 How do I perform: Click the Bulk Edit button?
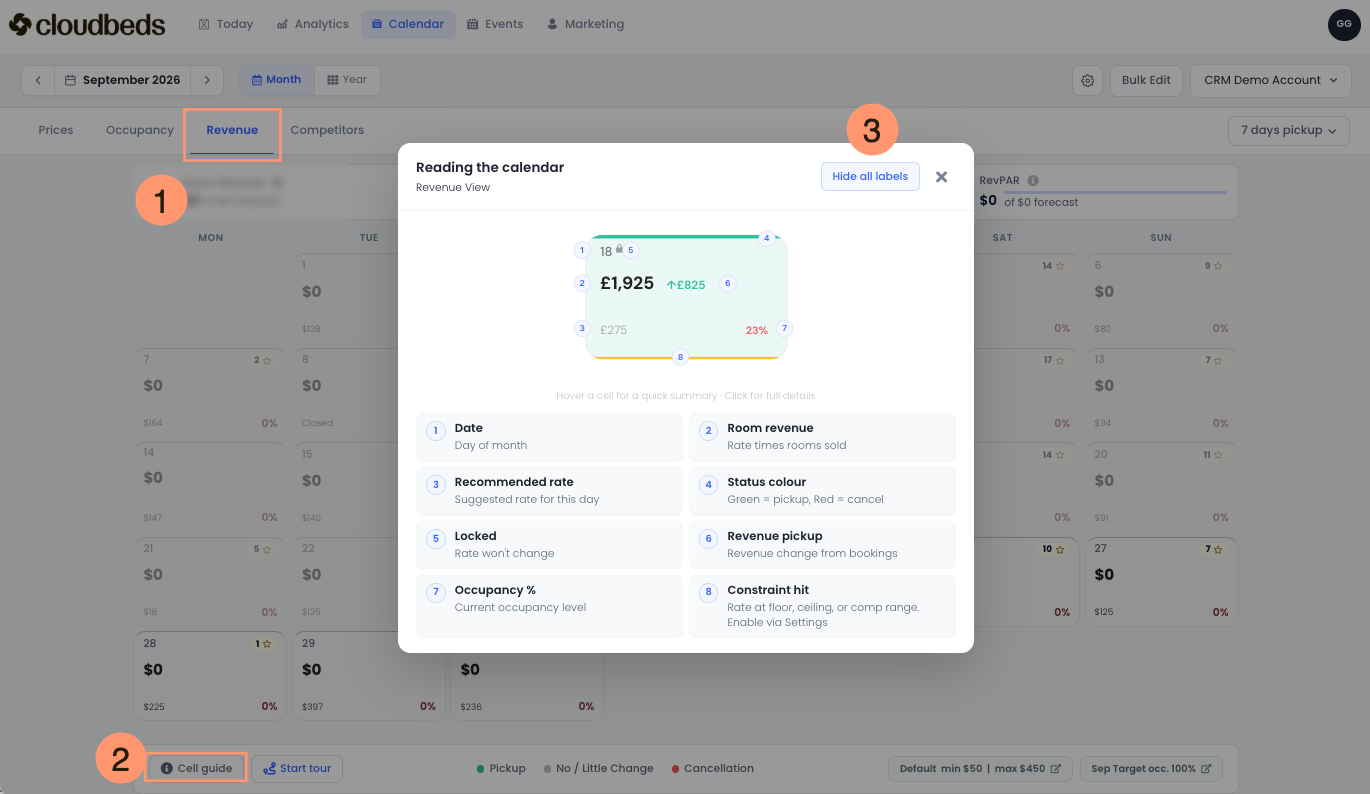coord(1146,80)
